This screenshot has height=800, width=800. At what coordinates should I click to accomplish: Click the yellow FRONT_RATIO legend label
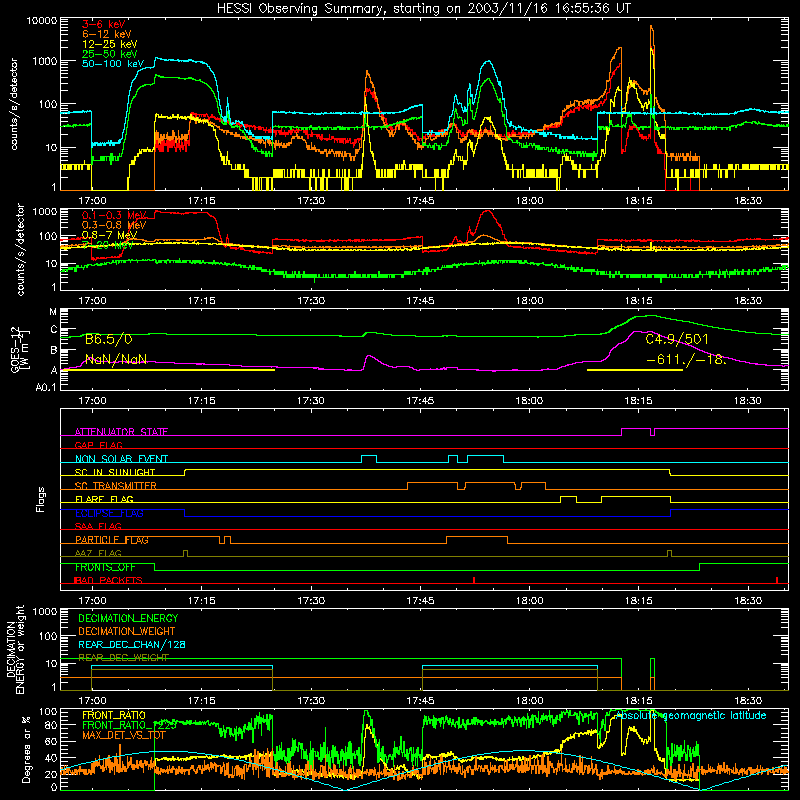coord(114,716)
